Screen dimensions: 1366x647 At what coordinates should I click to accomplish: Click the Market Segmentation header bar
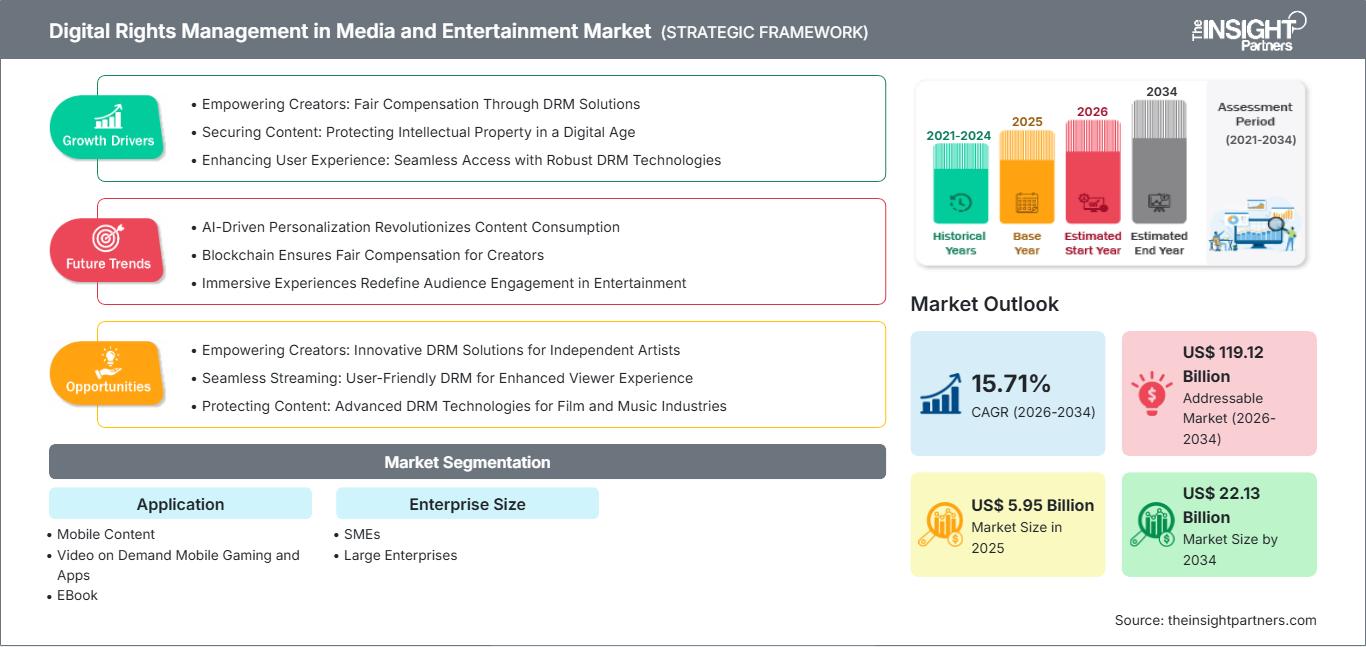pyautogui.click(x=467, y=462)
